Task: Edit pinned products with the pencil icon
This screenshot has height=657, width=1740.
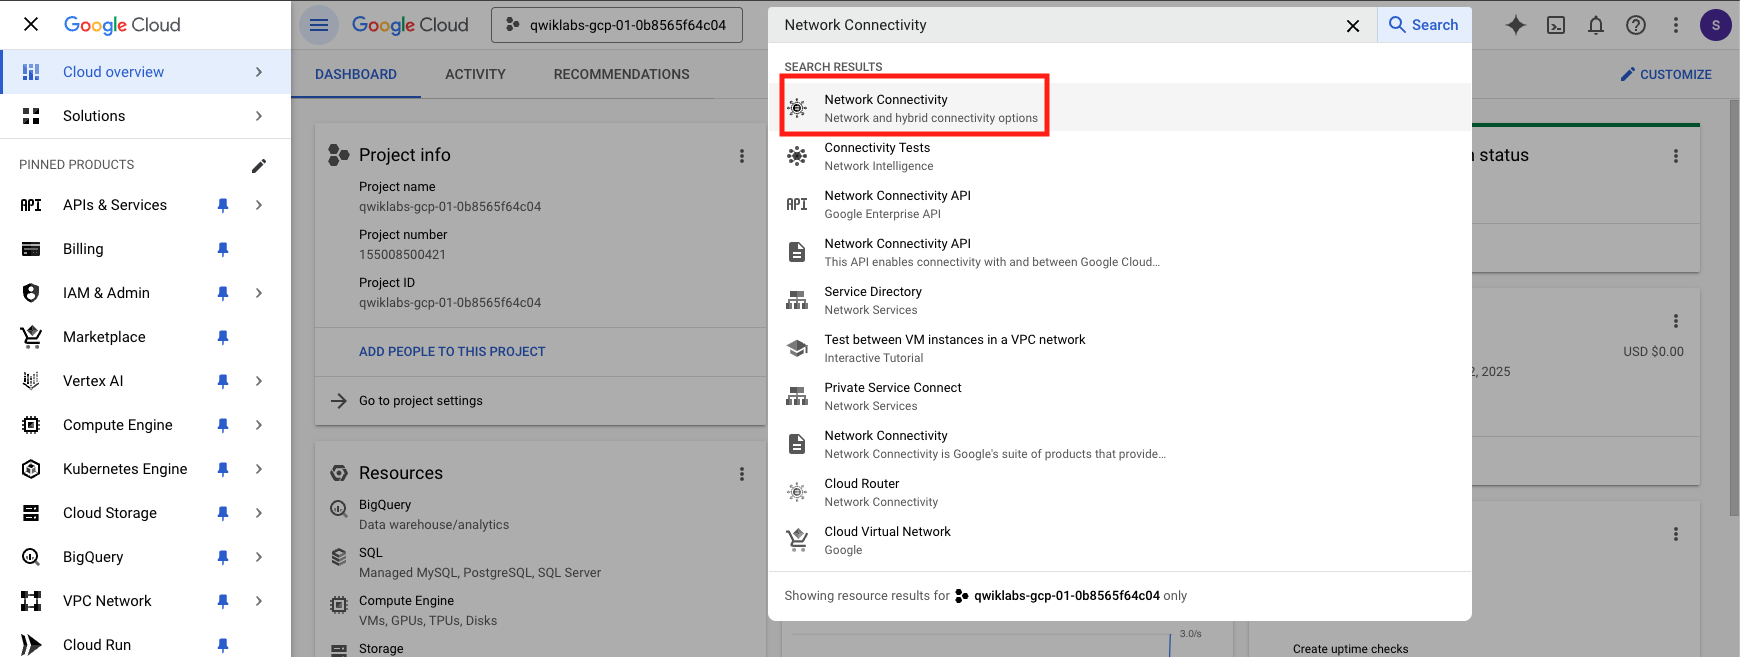Action: tap(259, 165)
